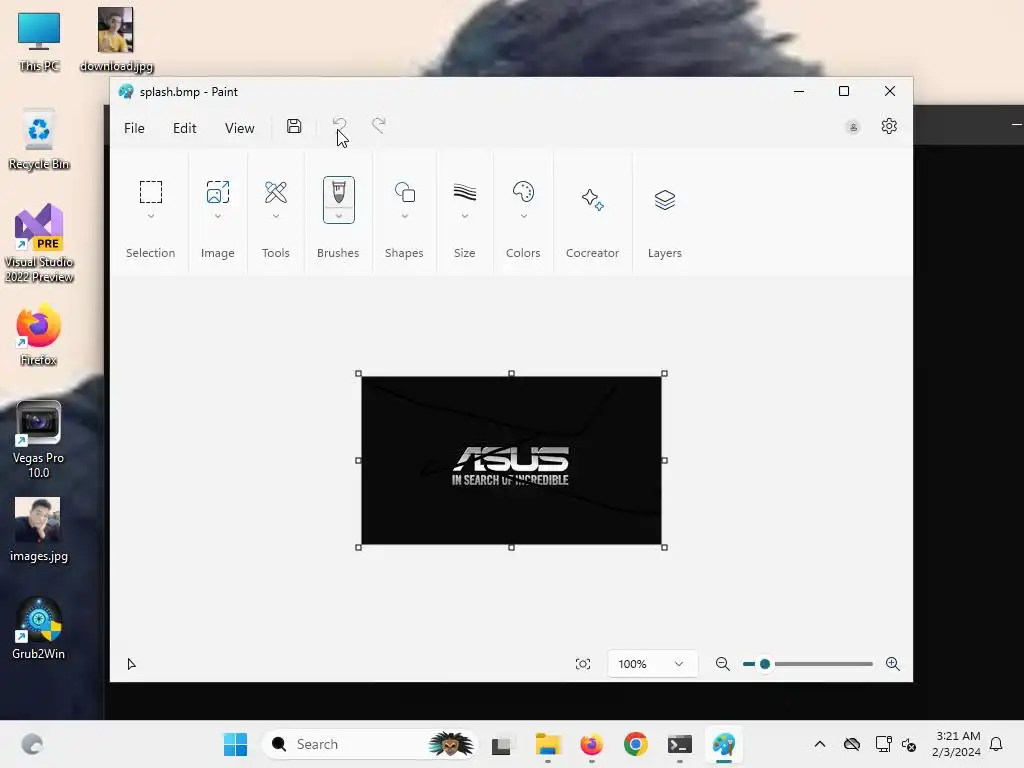Open Paint account profile icon

[x=853, y=127]
